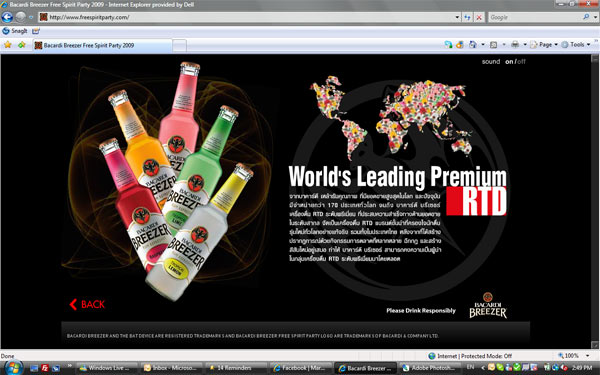The width and height of the screenshot is (600, 375).
Task: Click the World's Leading Premium heading
Action: point(397,176)
